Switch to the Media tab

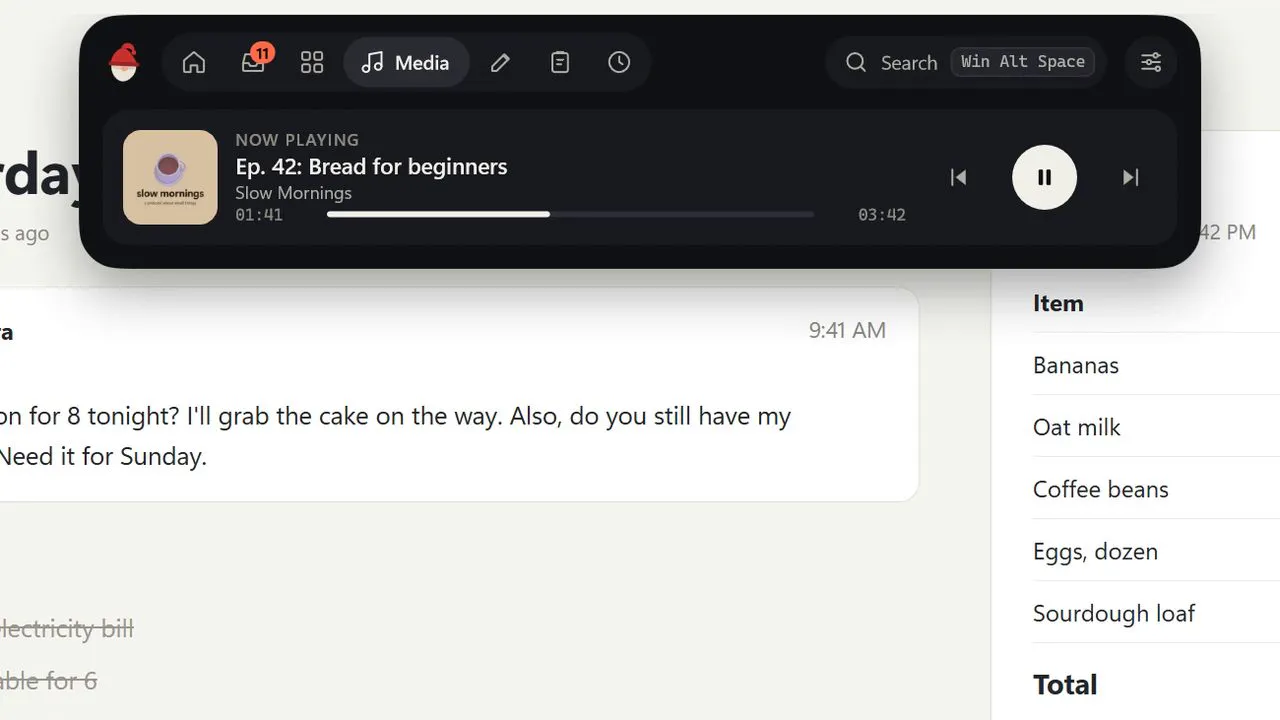pyautogui.click(x=406, y=63)
